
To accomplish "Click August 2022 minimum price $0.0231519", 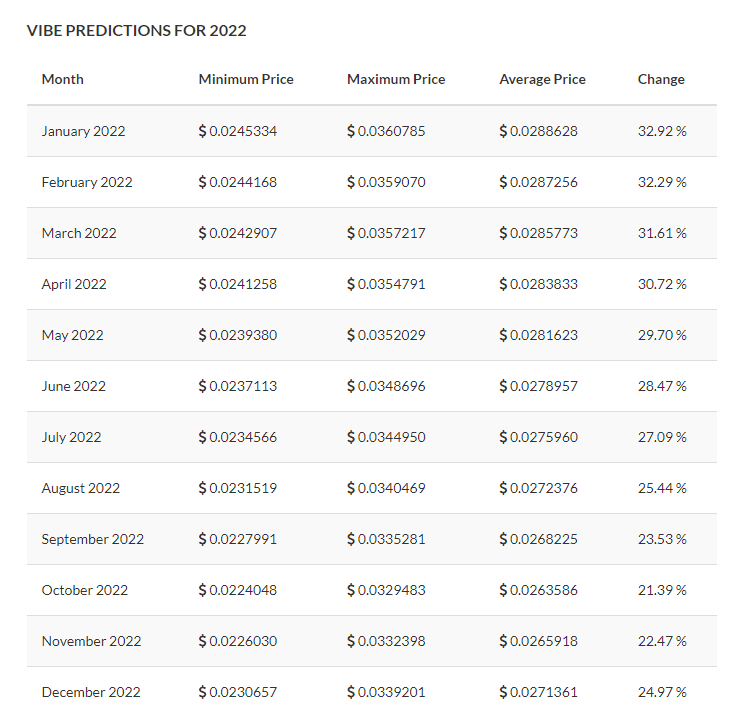I will pyautogui.click(x=238, y=488).
